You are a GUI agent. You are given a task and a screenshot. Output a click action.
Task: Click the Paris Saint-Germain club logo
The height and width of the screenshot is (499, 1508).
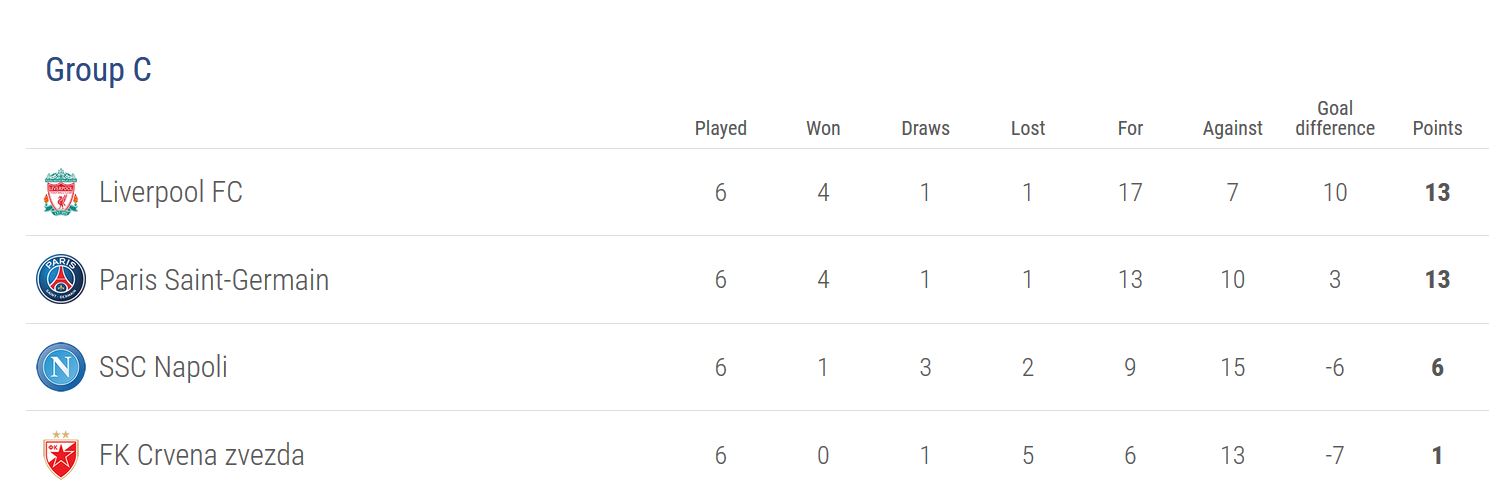coord(61,279)
